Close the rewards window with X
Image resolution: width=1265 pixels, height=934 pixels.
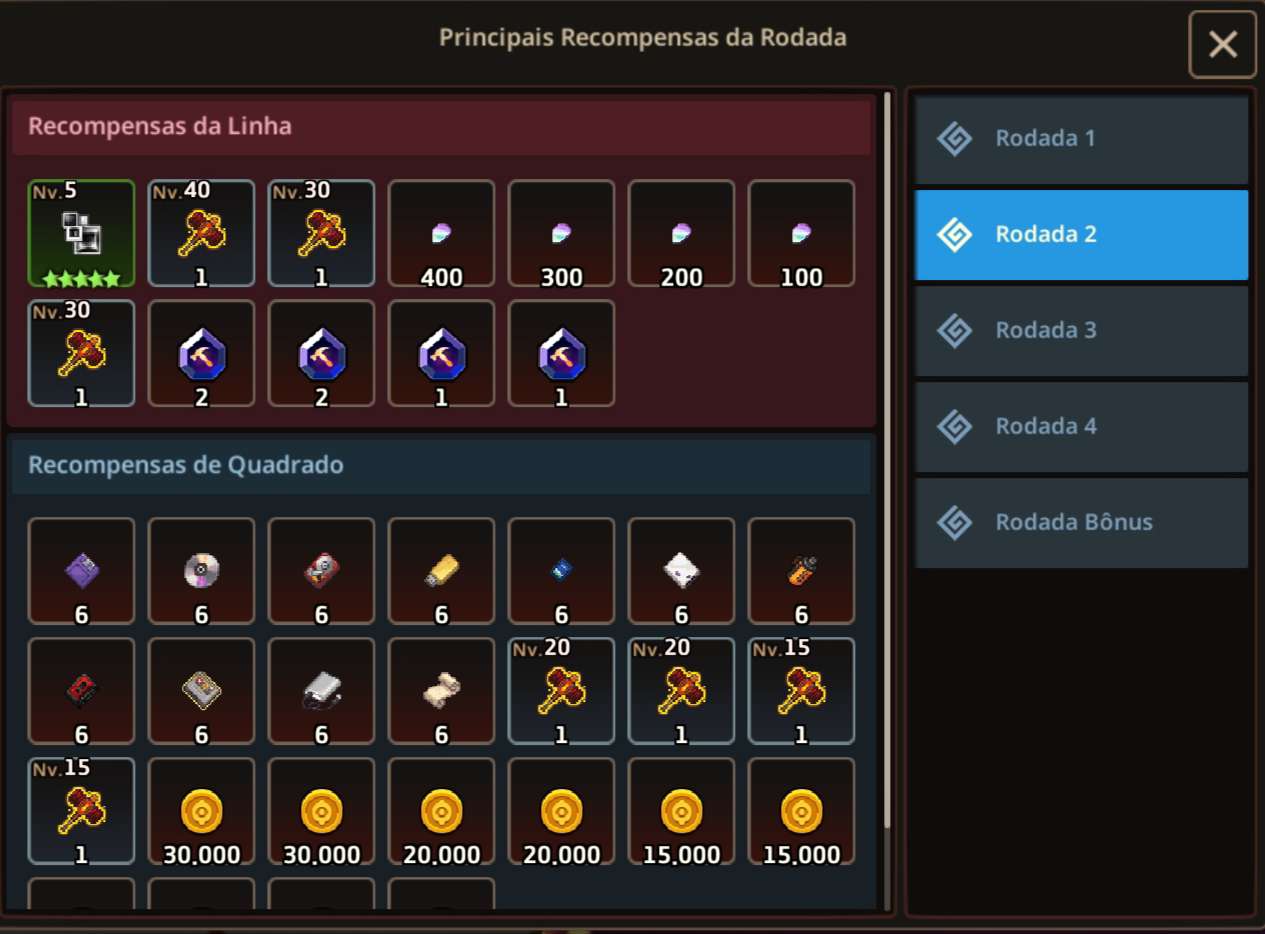[1222, 44]
